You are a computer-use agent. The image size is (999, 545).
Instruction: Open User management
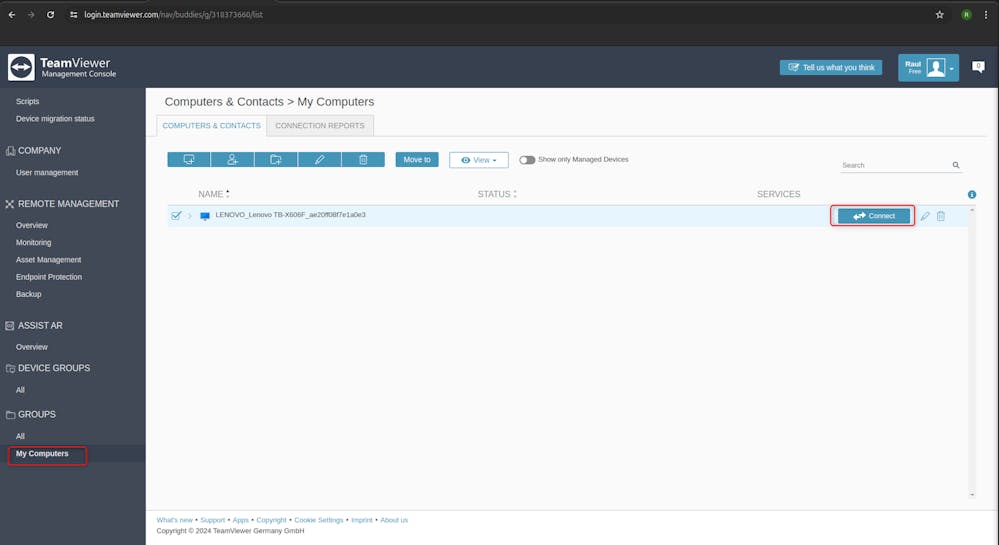[47, 173]
